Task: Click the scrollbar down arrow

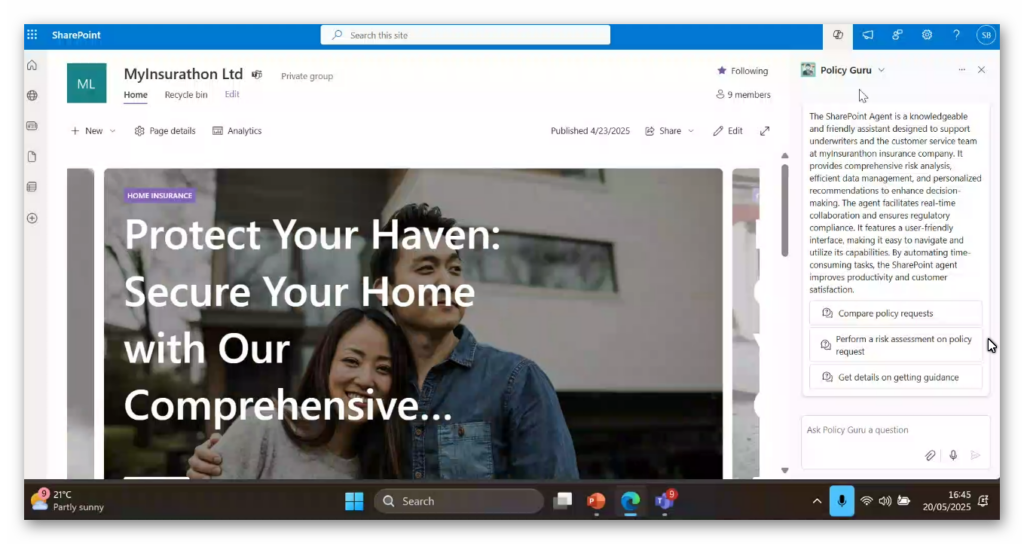Action: (x=785, y=470)
